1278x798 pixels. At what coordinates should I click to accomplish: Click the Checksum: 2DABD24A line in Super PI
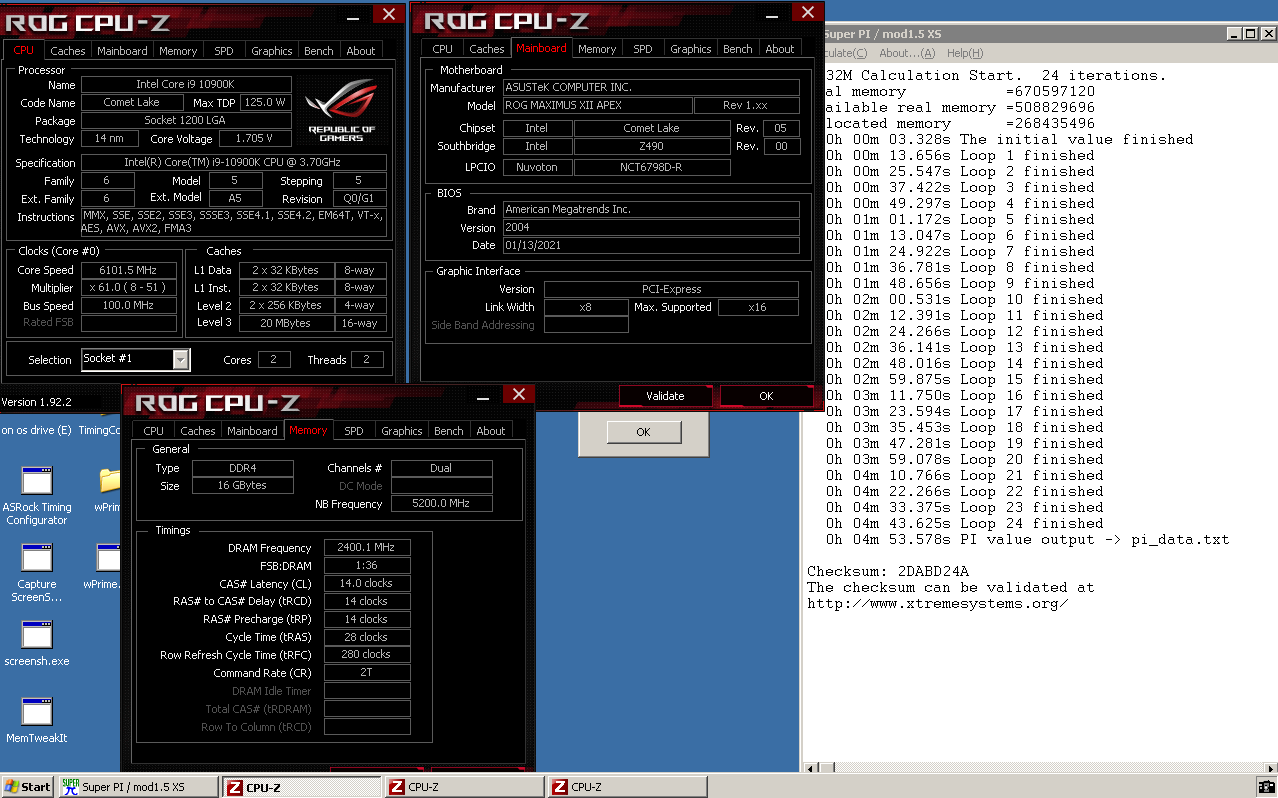click(888, 572)
